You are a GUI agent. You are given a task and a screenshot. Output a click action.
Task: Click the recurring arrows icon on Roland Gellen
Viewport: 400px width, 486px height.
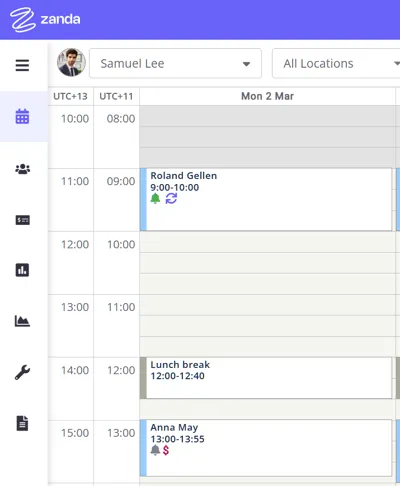click(x=171, y=199)
